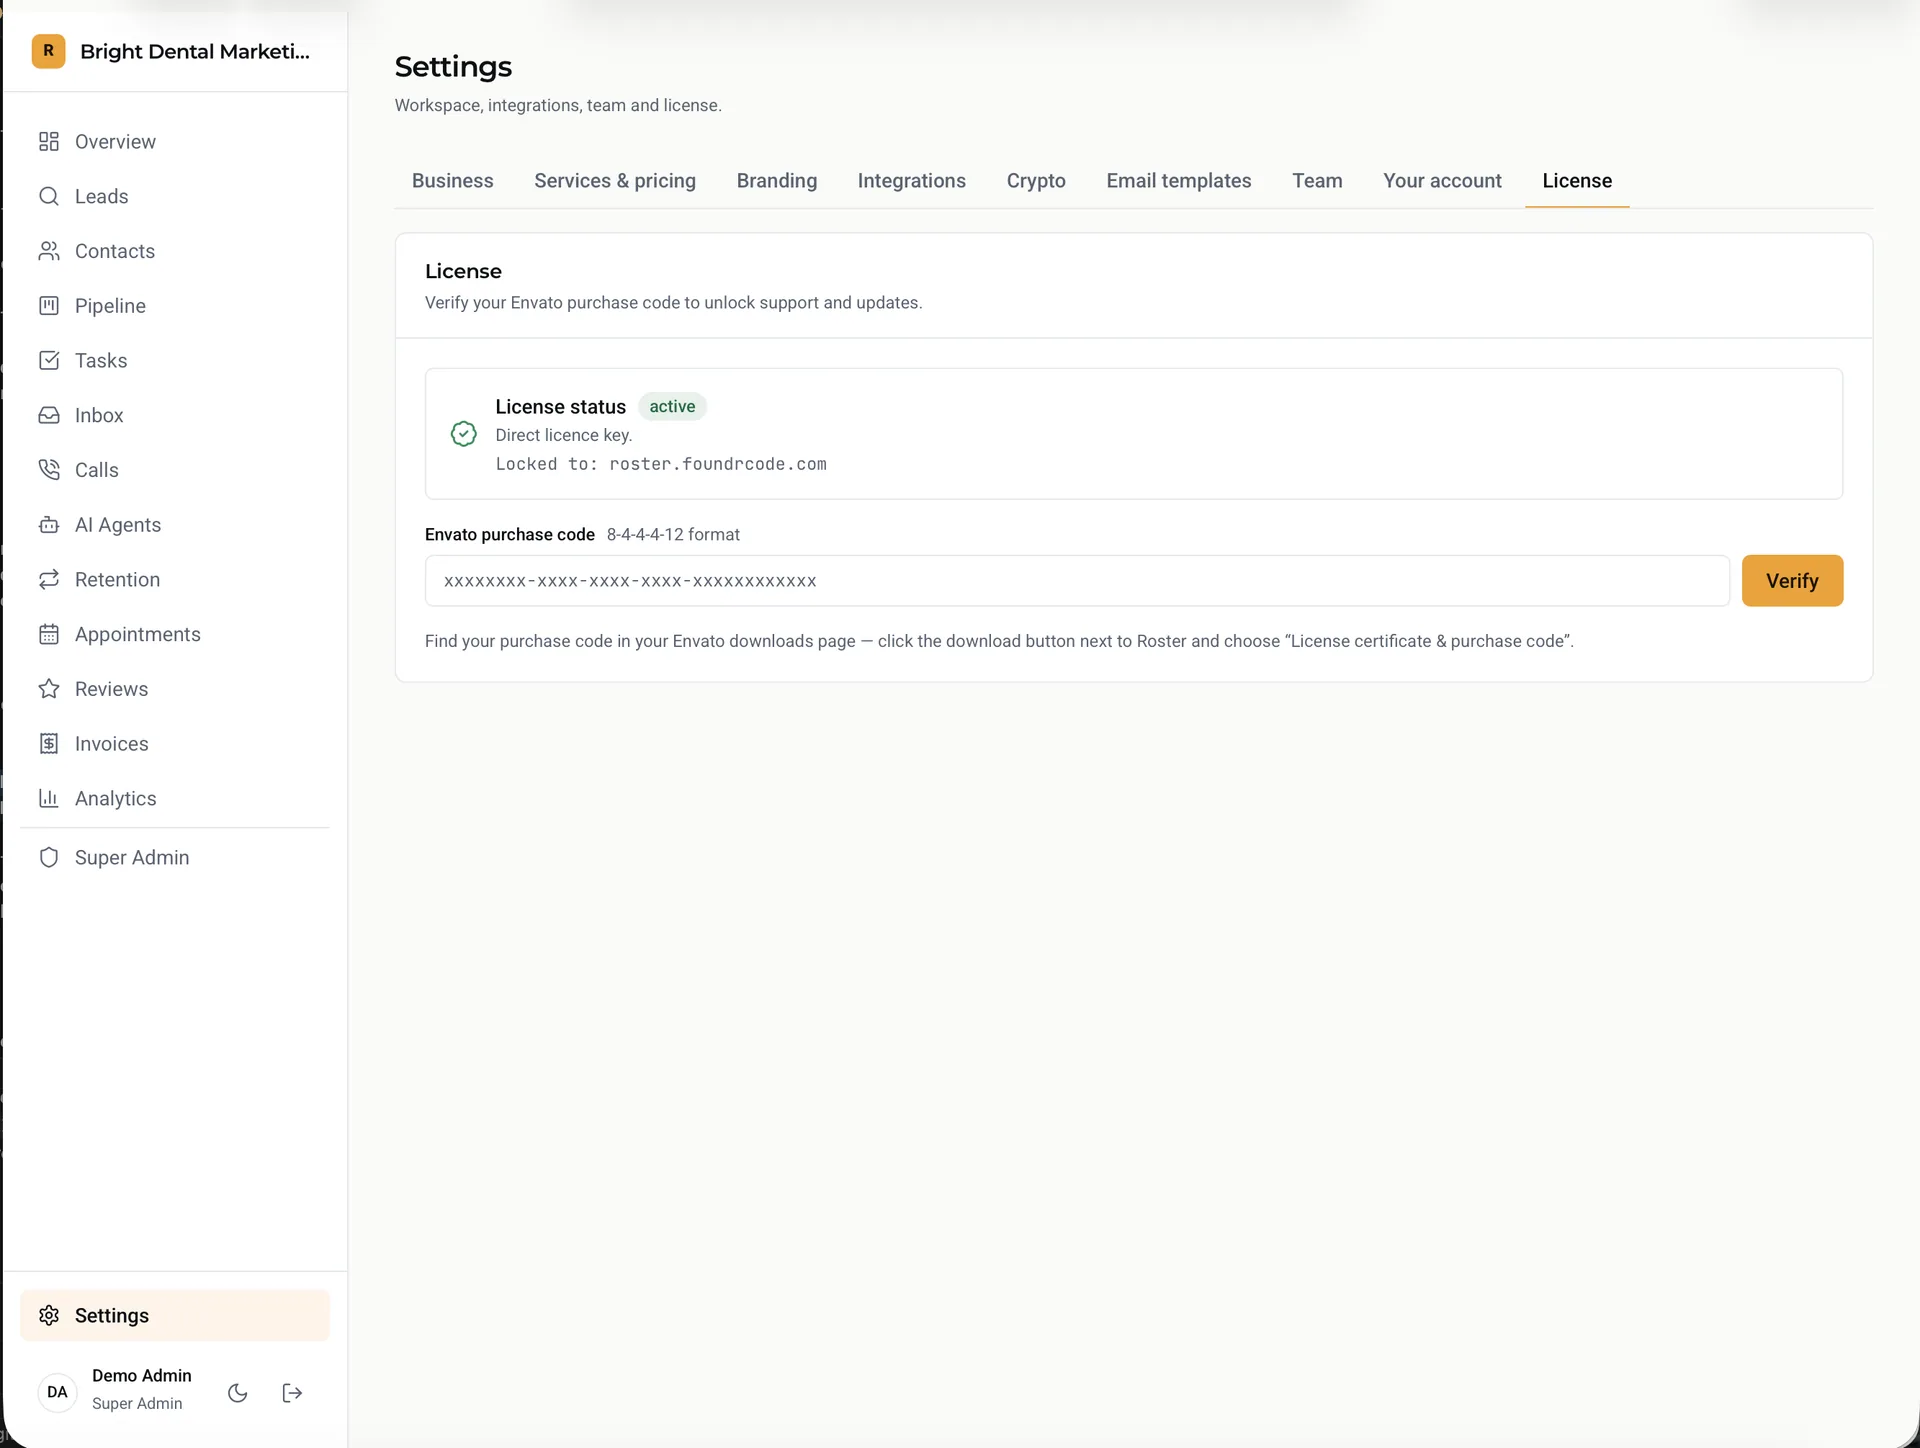
Task: Click the Super Admin shield icon
Action: point(48,857)
